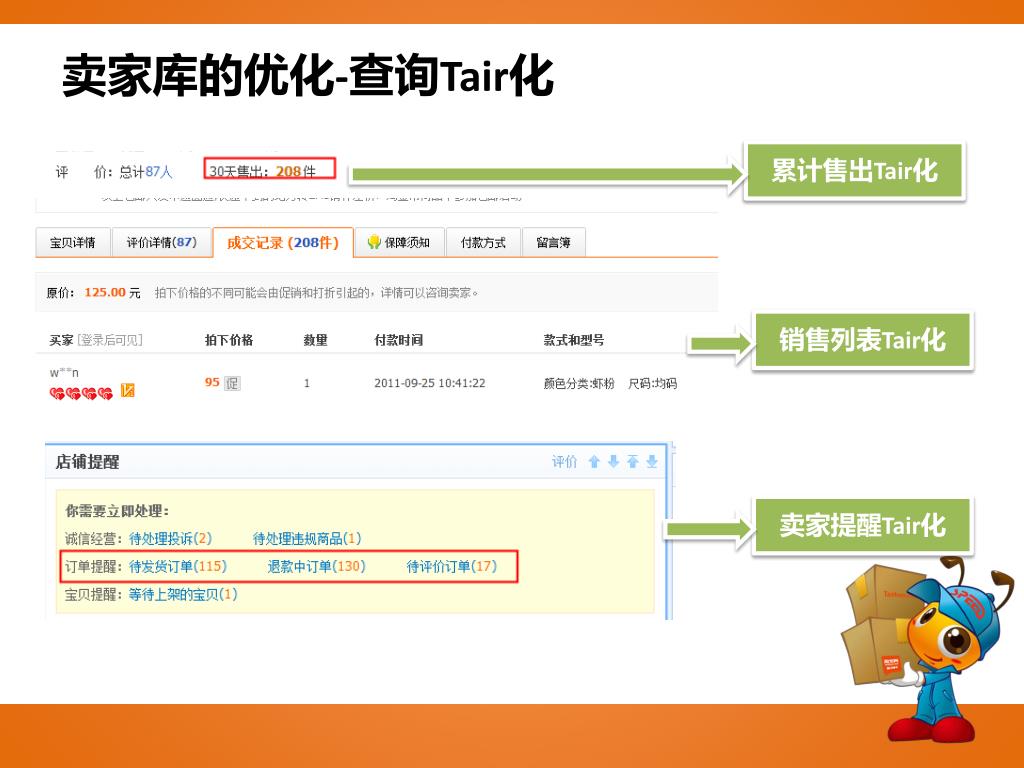1024x768 pixels.
Task: Click the 促 promotion tag next to price 95
Action: (232, 383)
